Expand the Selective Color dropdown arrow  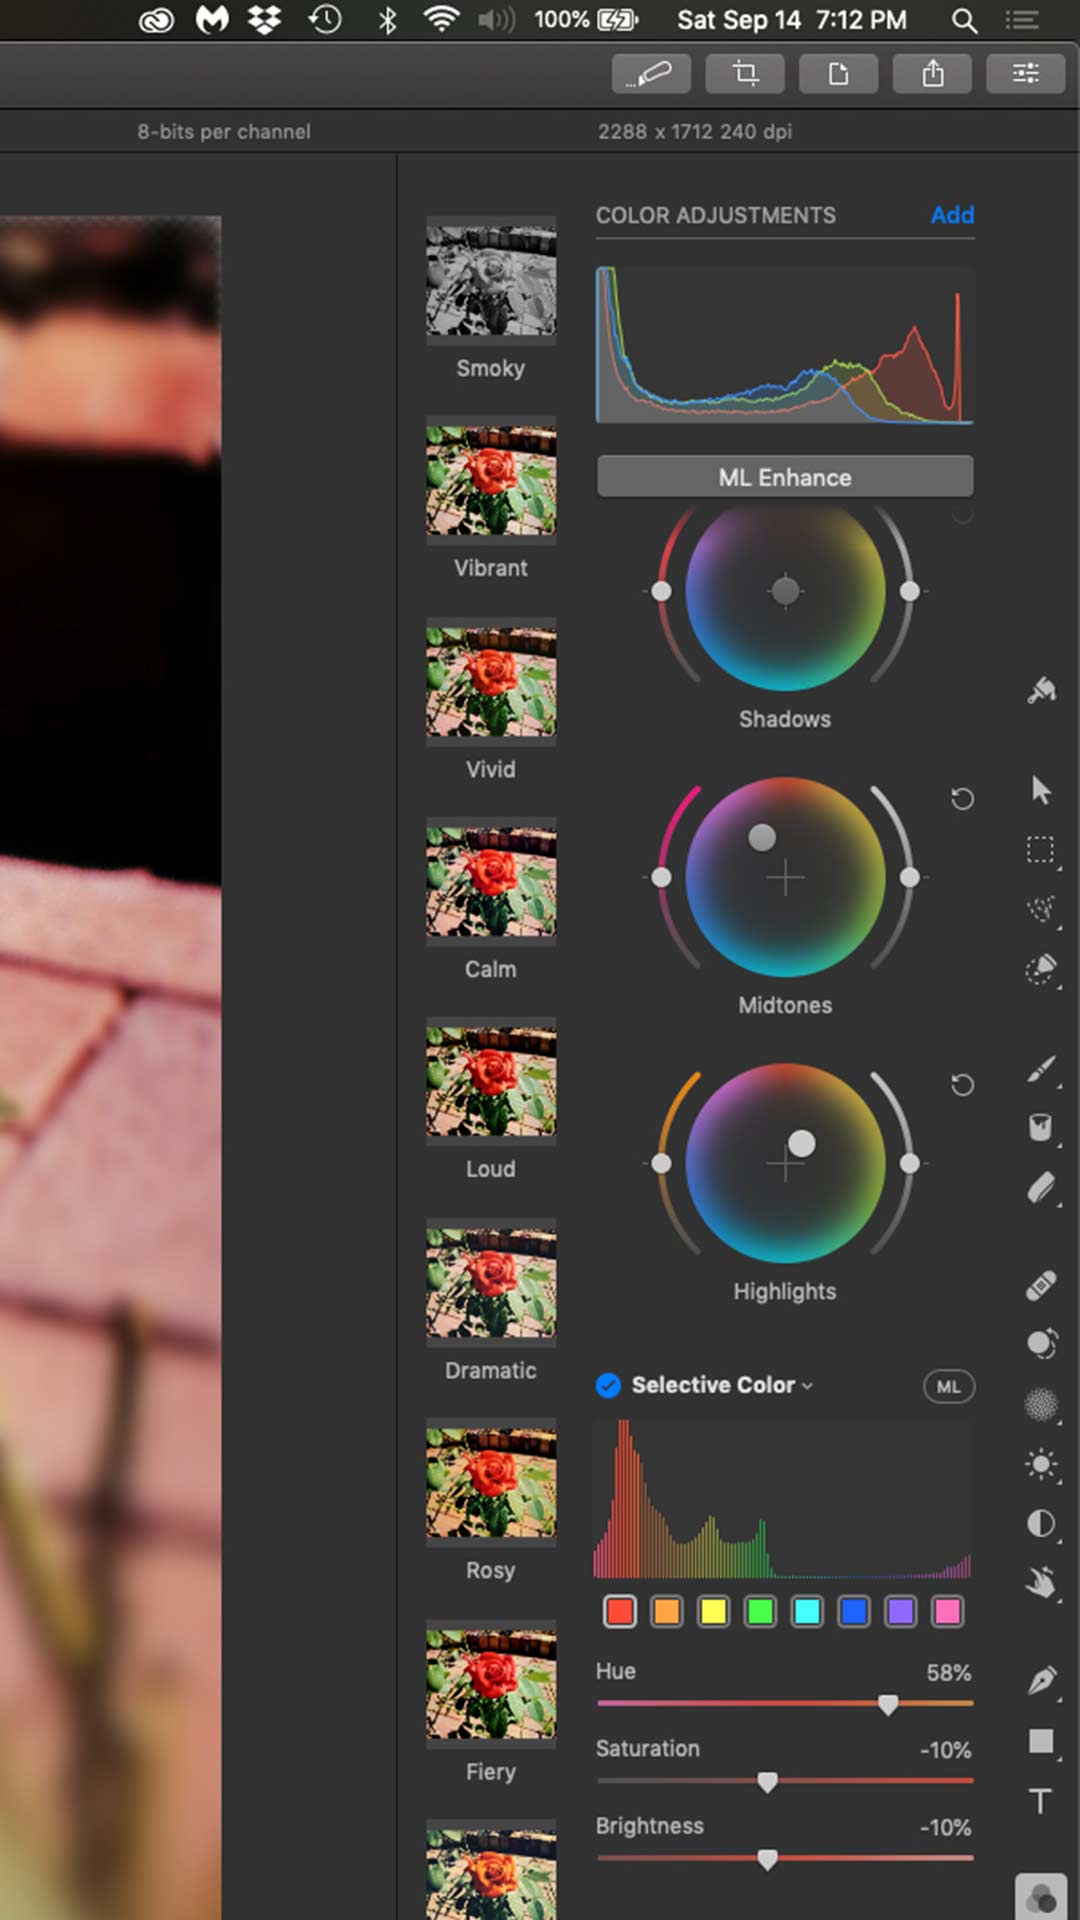(808, 1386)
